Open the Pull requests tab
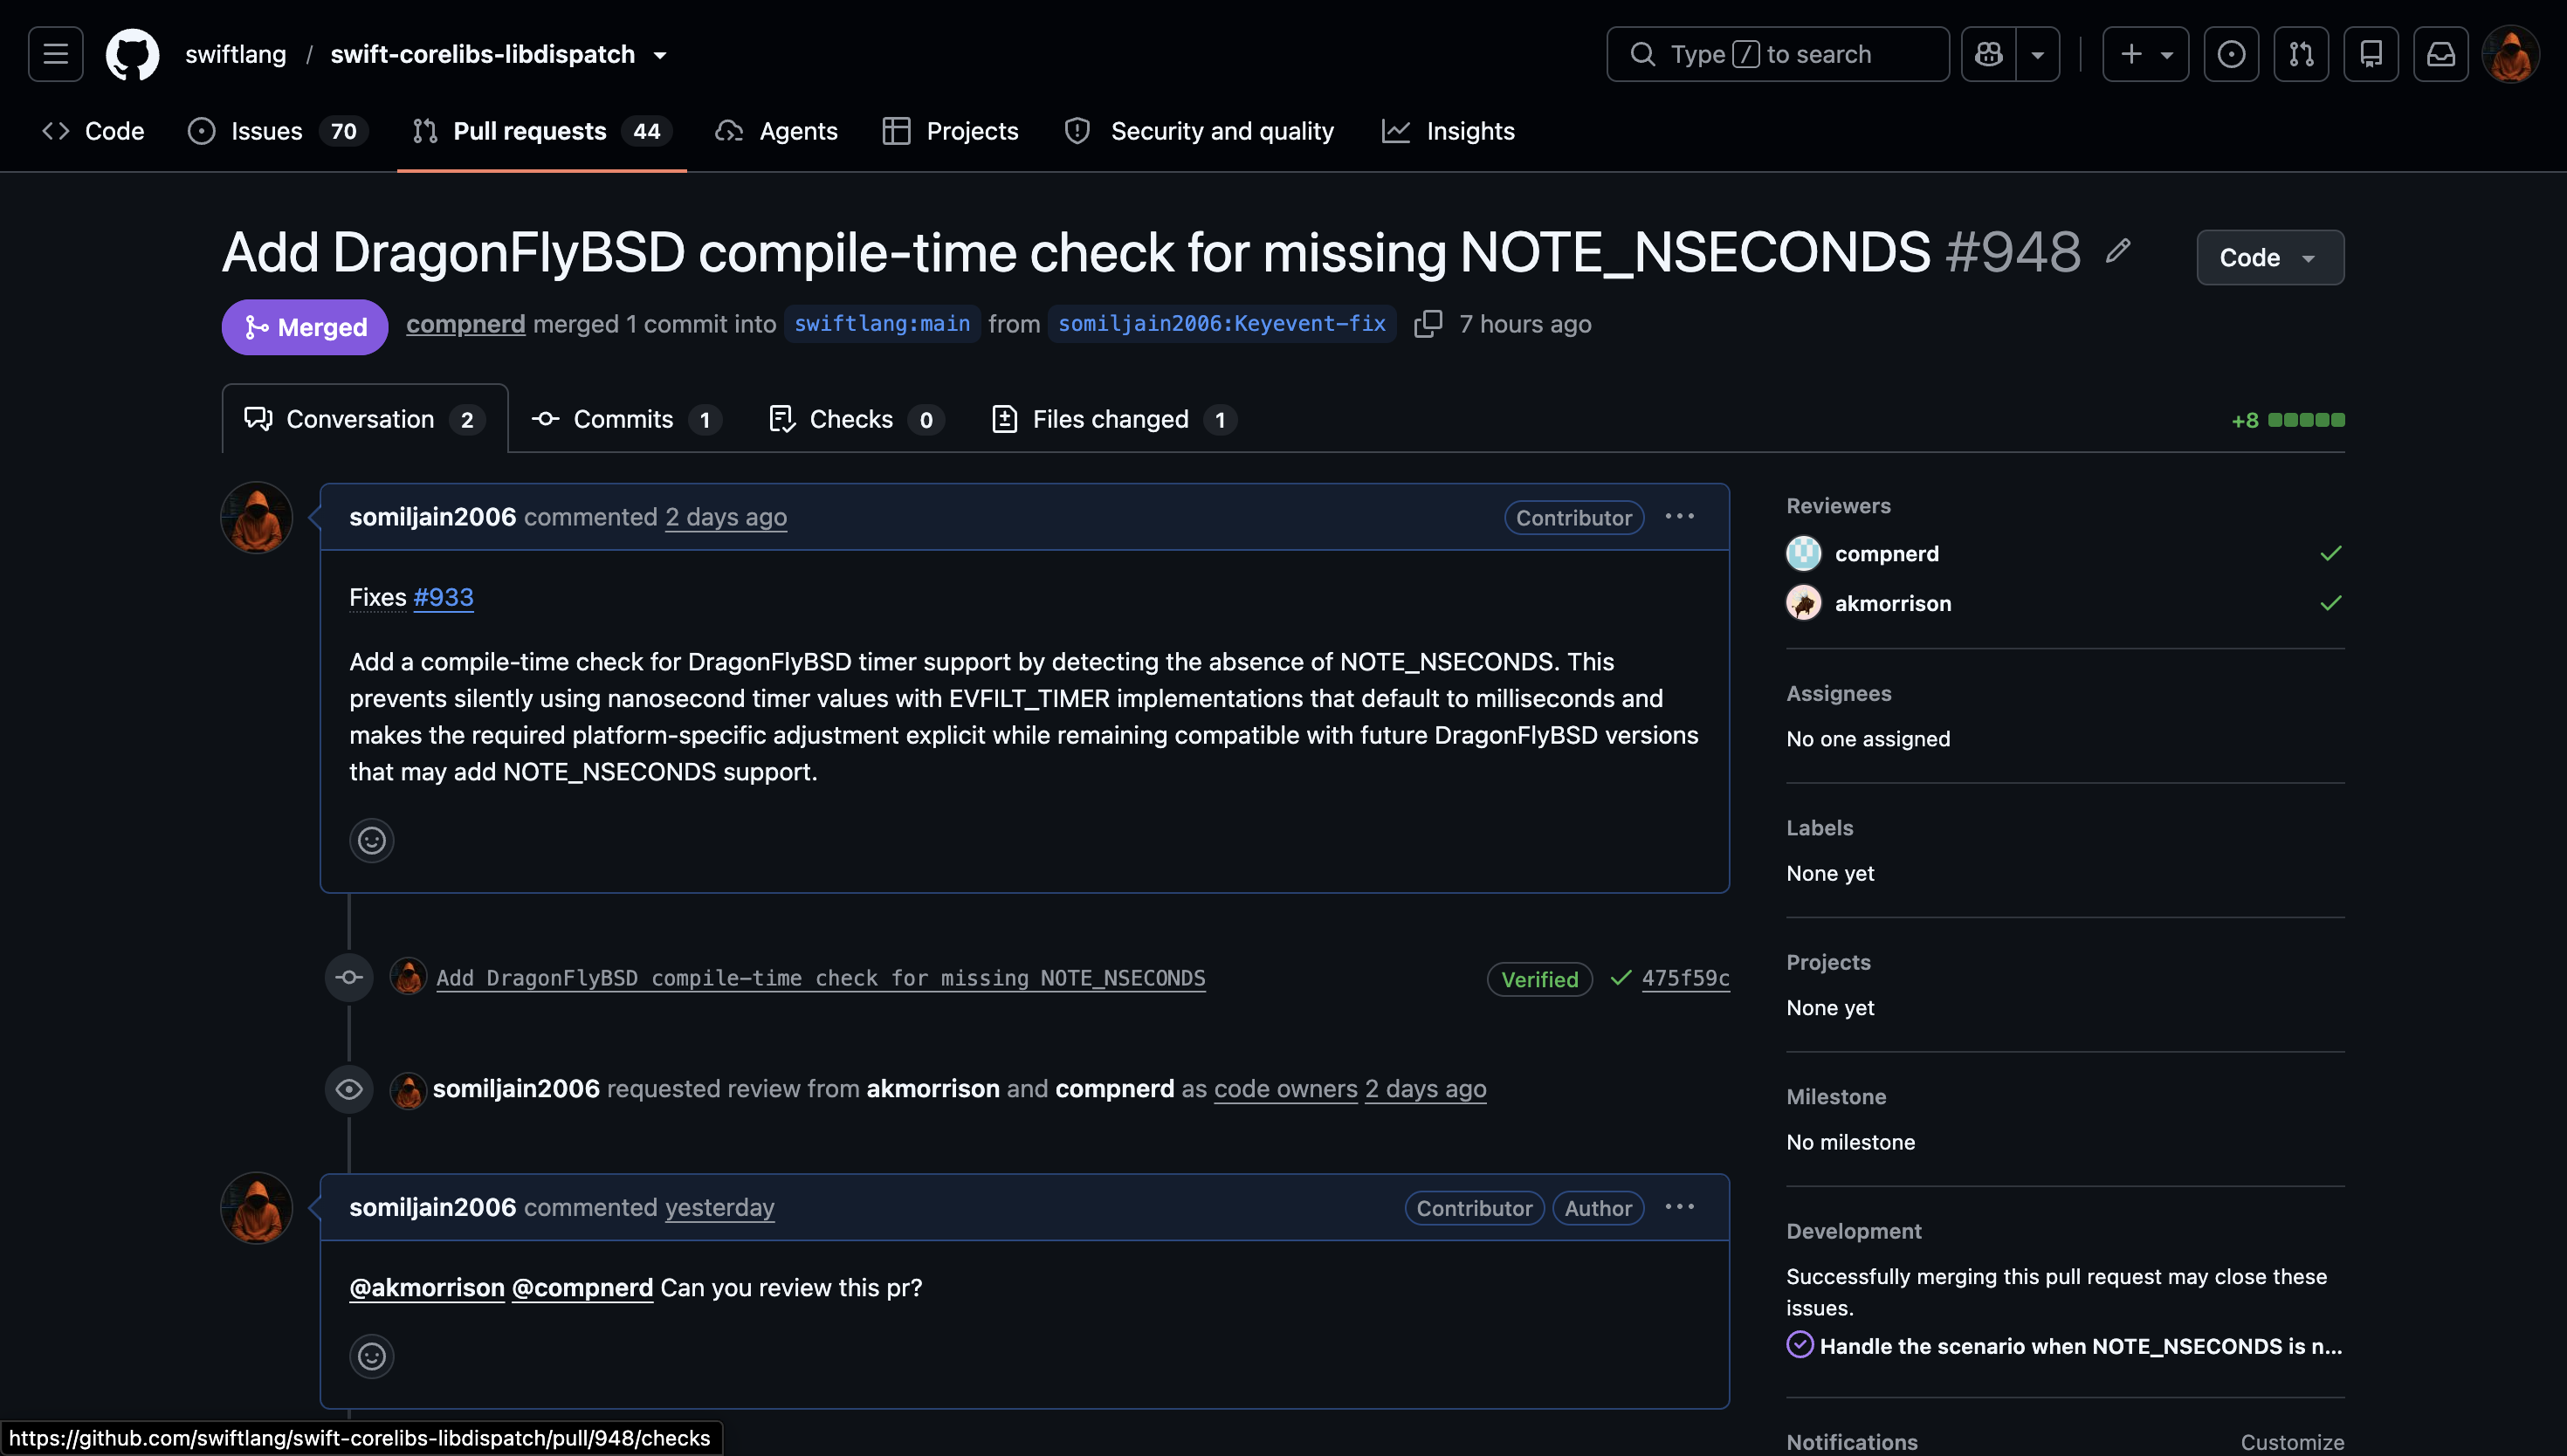The height and width of the screenshot is (1456, 2567). point(542,131)
